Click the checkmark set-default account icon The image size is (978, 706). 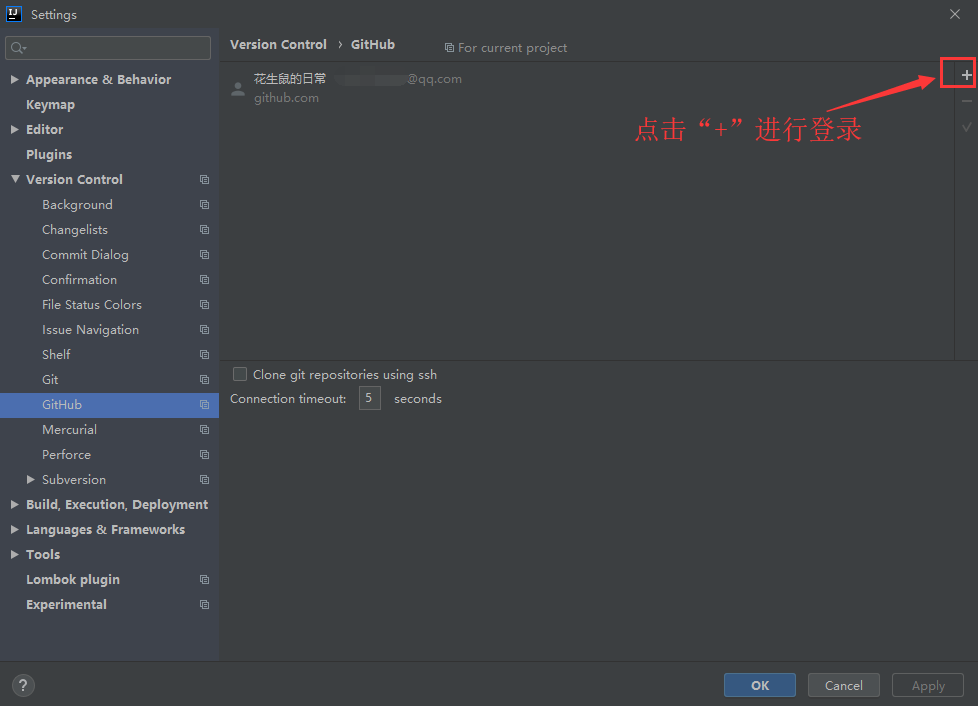966,127
